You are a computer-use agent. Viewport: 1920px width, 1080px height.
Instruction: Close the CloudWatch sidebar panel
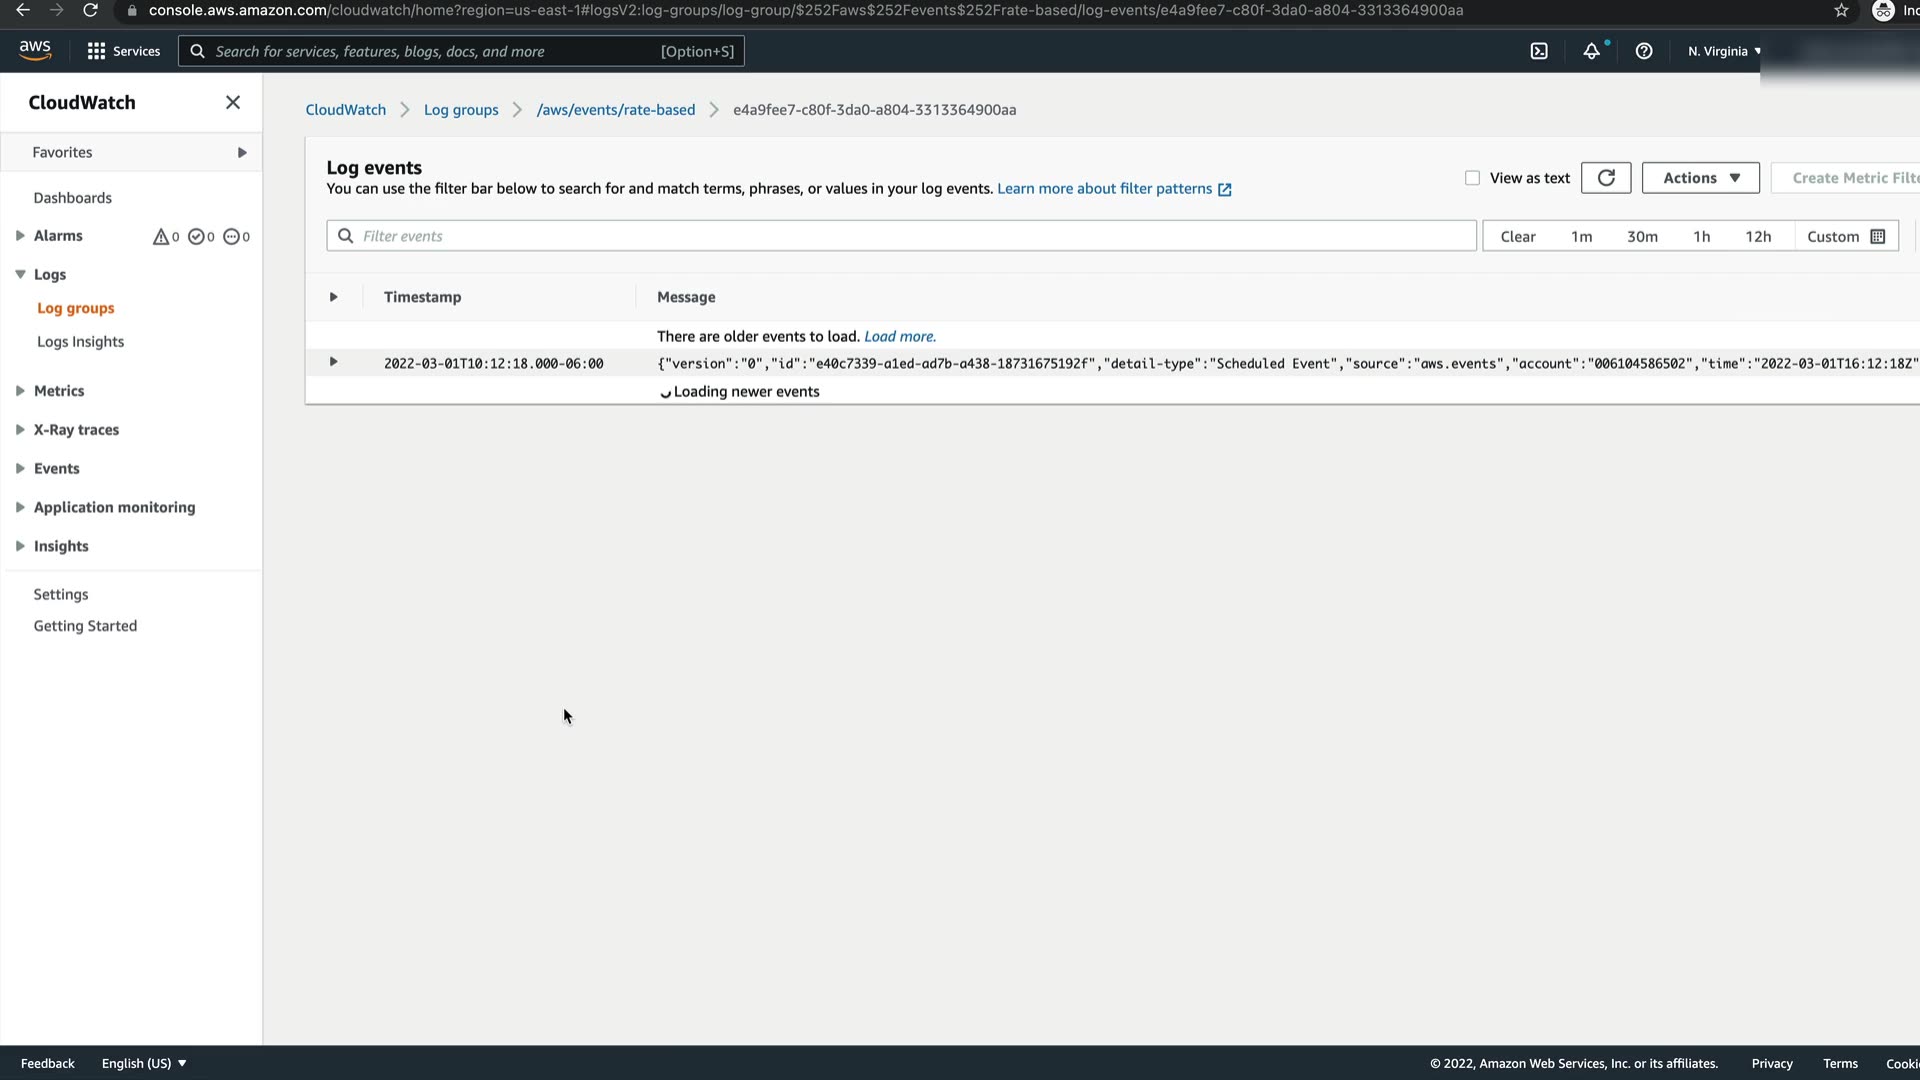point(233,102)
